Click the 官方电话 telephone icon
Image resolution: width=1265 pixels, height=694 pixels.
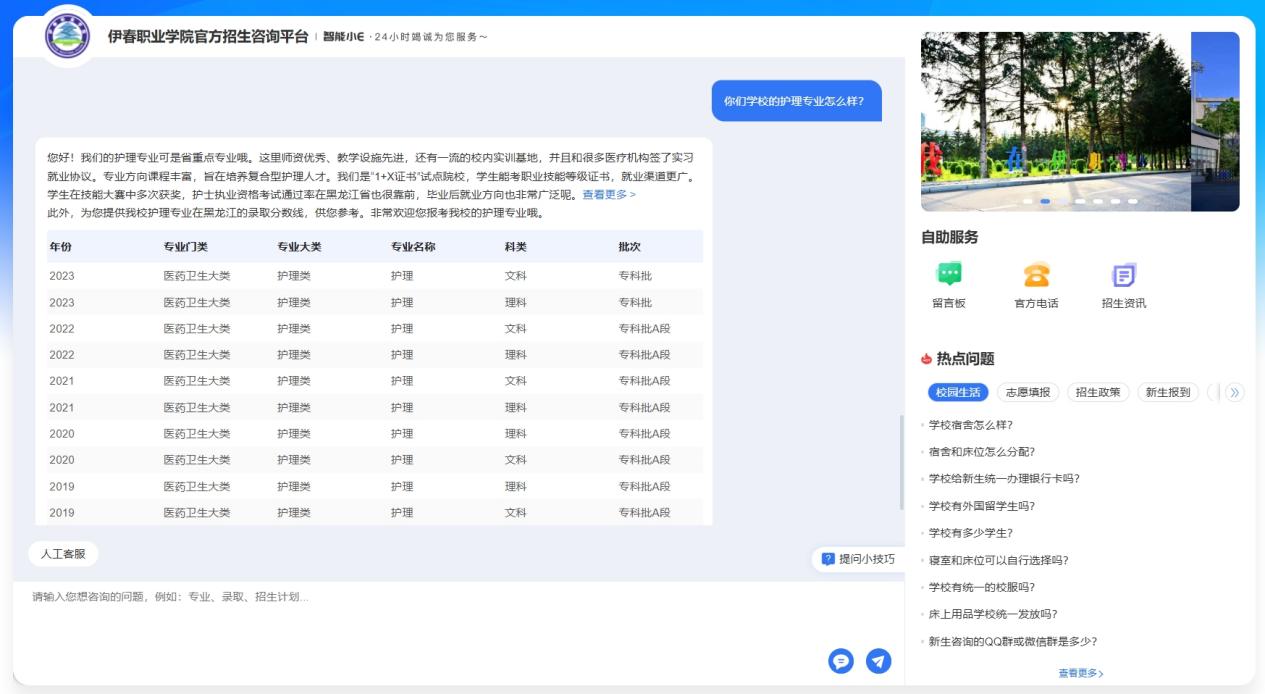pyautogui.click(x=1036, y=274)
